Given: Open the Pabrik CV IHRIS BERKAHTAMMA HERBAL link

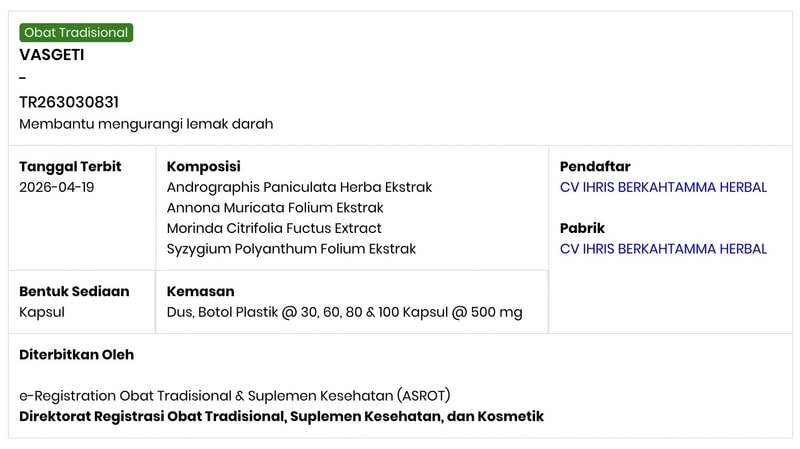Looking at the screenshot, I should 663,249.
